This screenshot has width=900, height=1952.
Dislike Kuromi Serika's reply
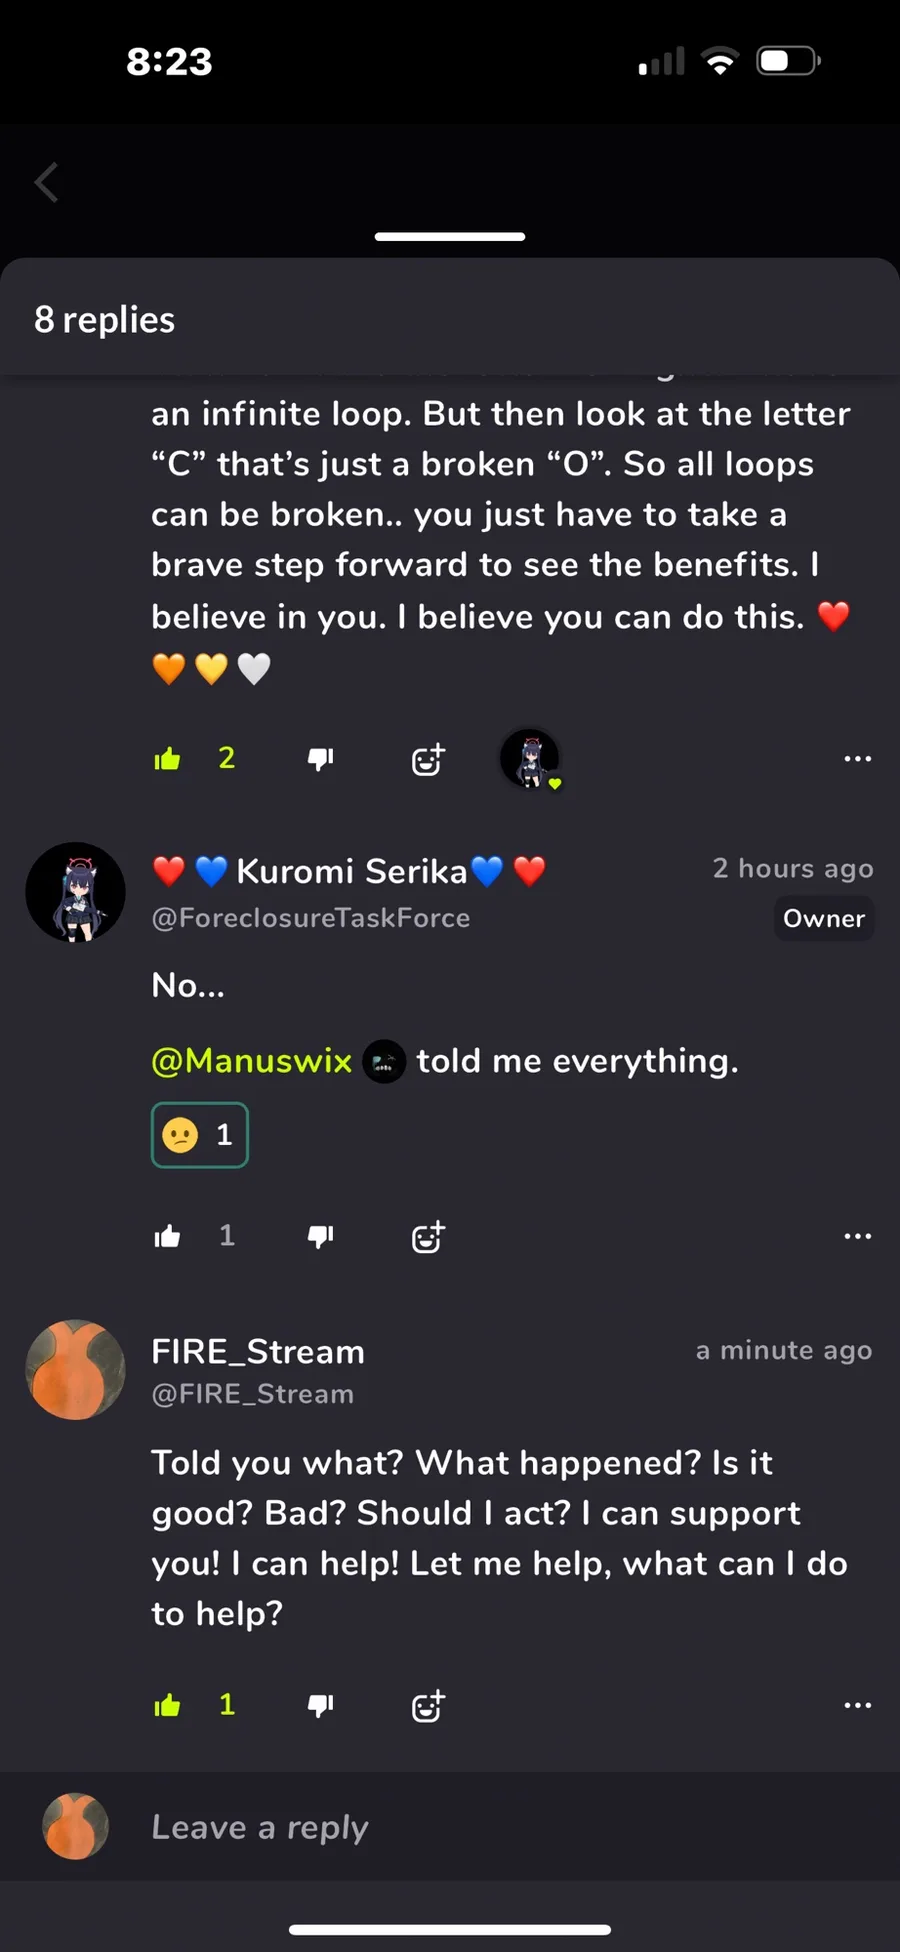click(320, 1236)
